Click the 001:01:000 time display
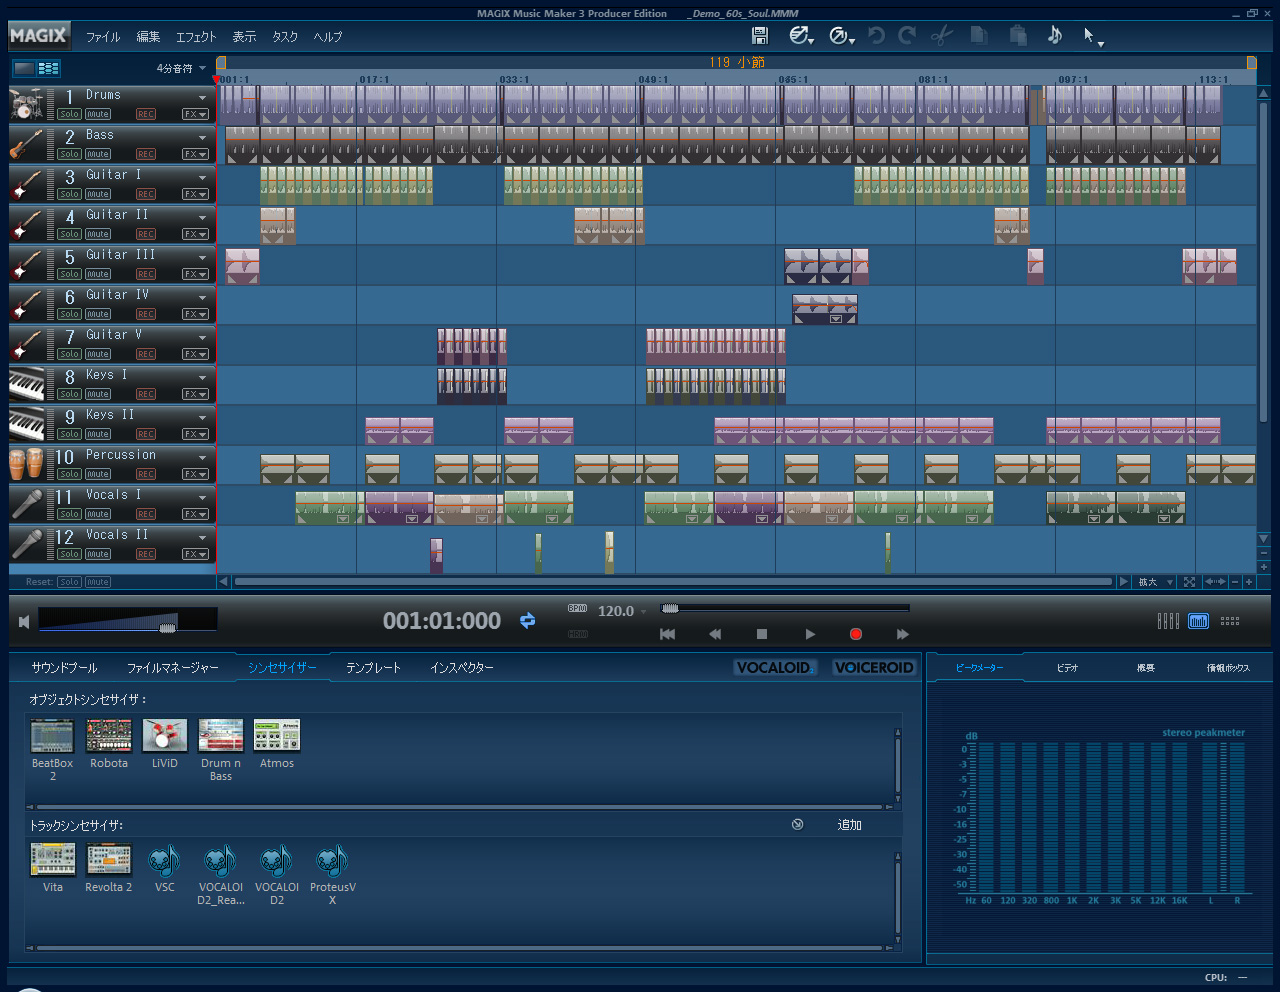This screenshot has width=1280, height=992. [x=442, y=621]
